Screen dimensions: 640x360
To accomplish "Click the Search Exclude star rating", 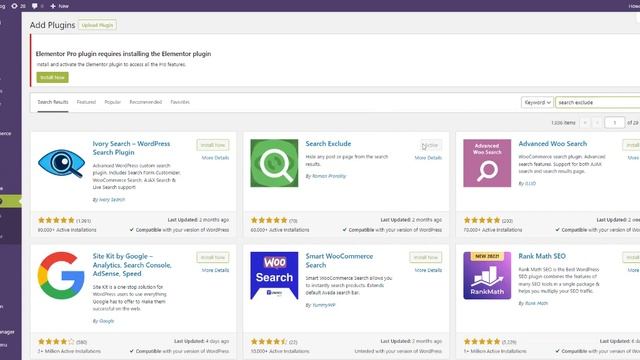I will tap(269, 220).
